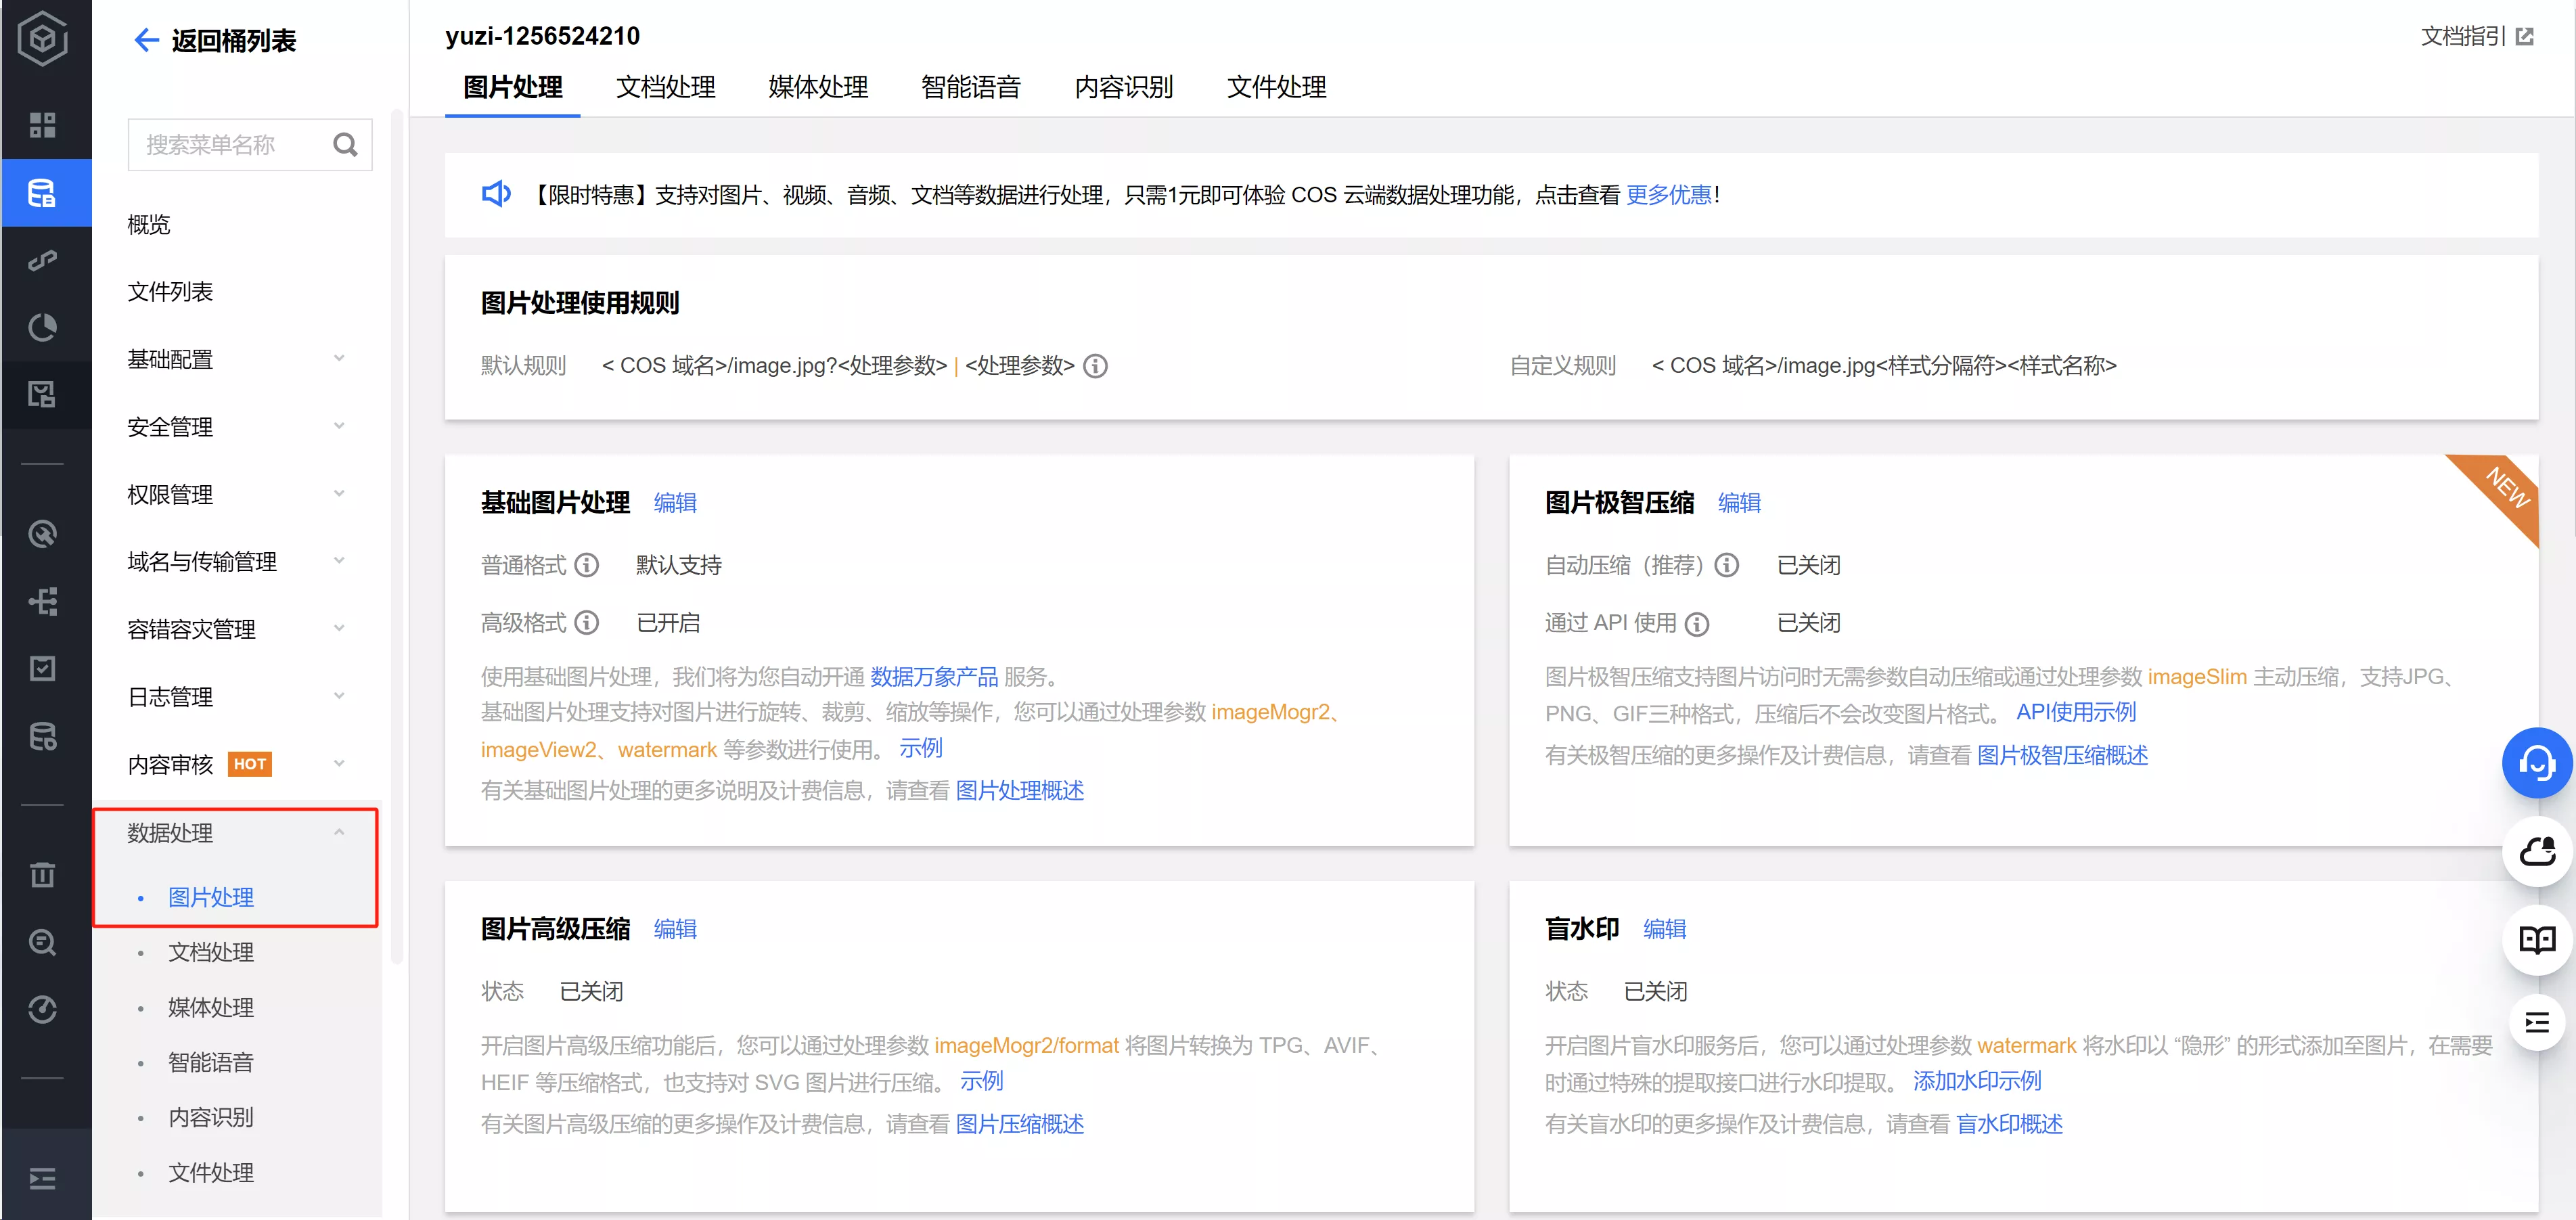
Task: Open the customer service headset button
Action: pos(2537,763)
